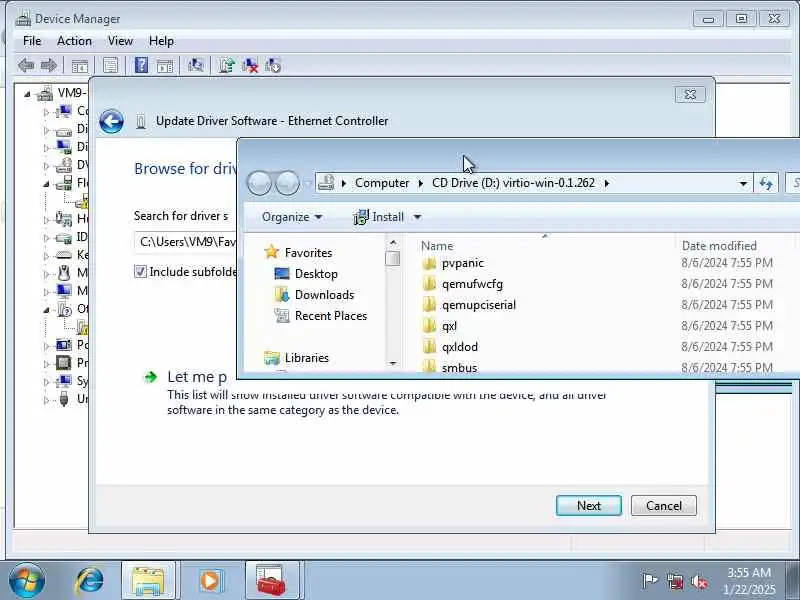This screenshot has height=600, width=800.
Task: Select the qemupciserial folder
Action: click(479, 305)
